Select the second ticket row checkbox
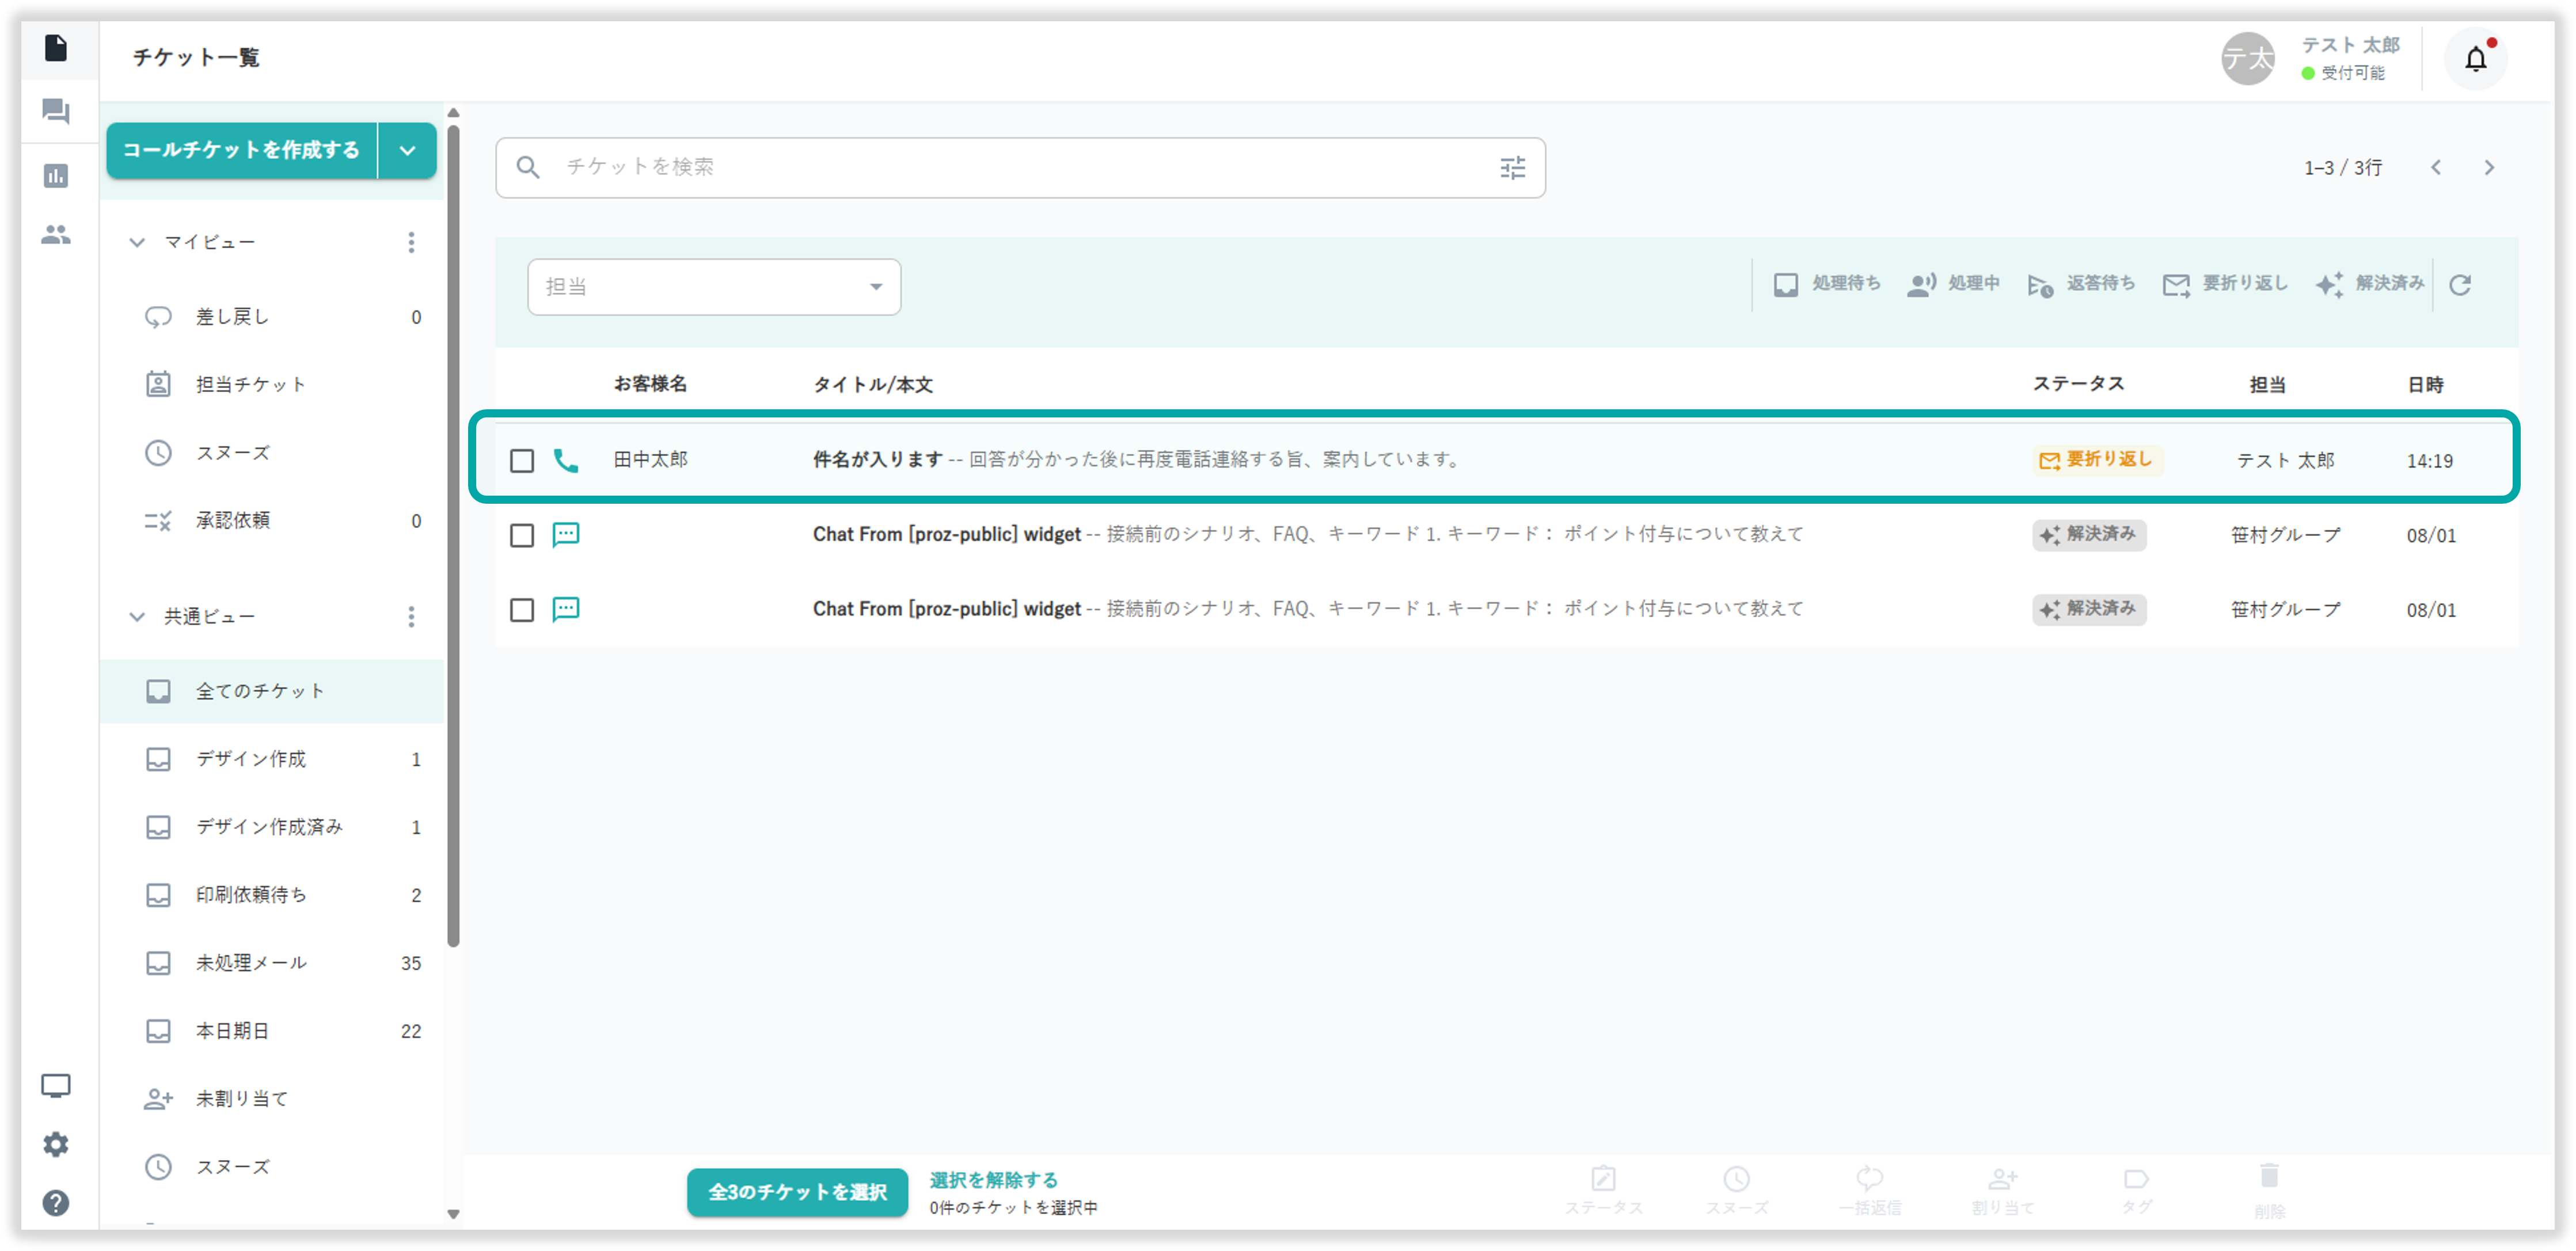This screenshot has width=2576, height=1251. (x=522, y=536)
